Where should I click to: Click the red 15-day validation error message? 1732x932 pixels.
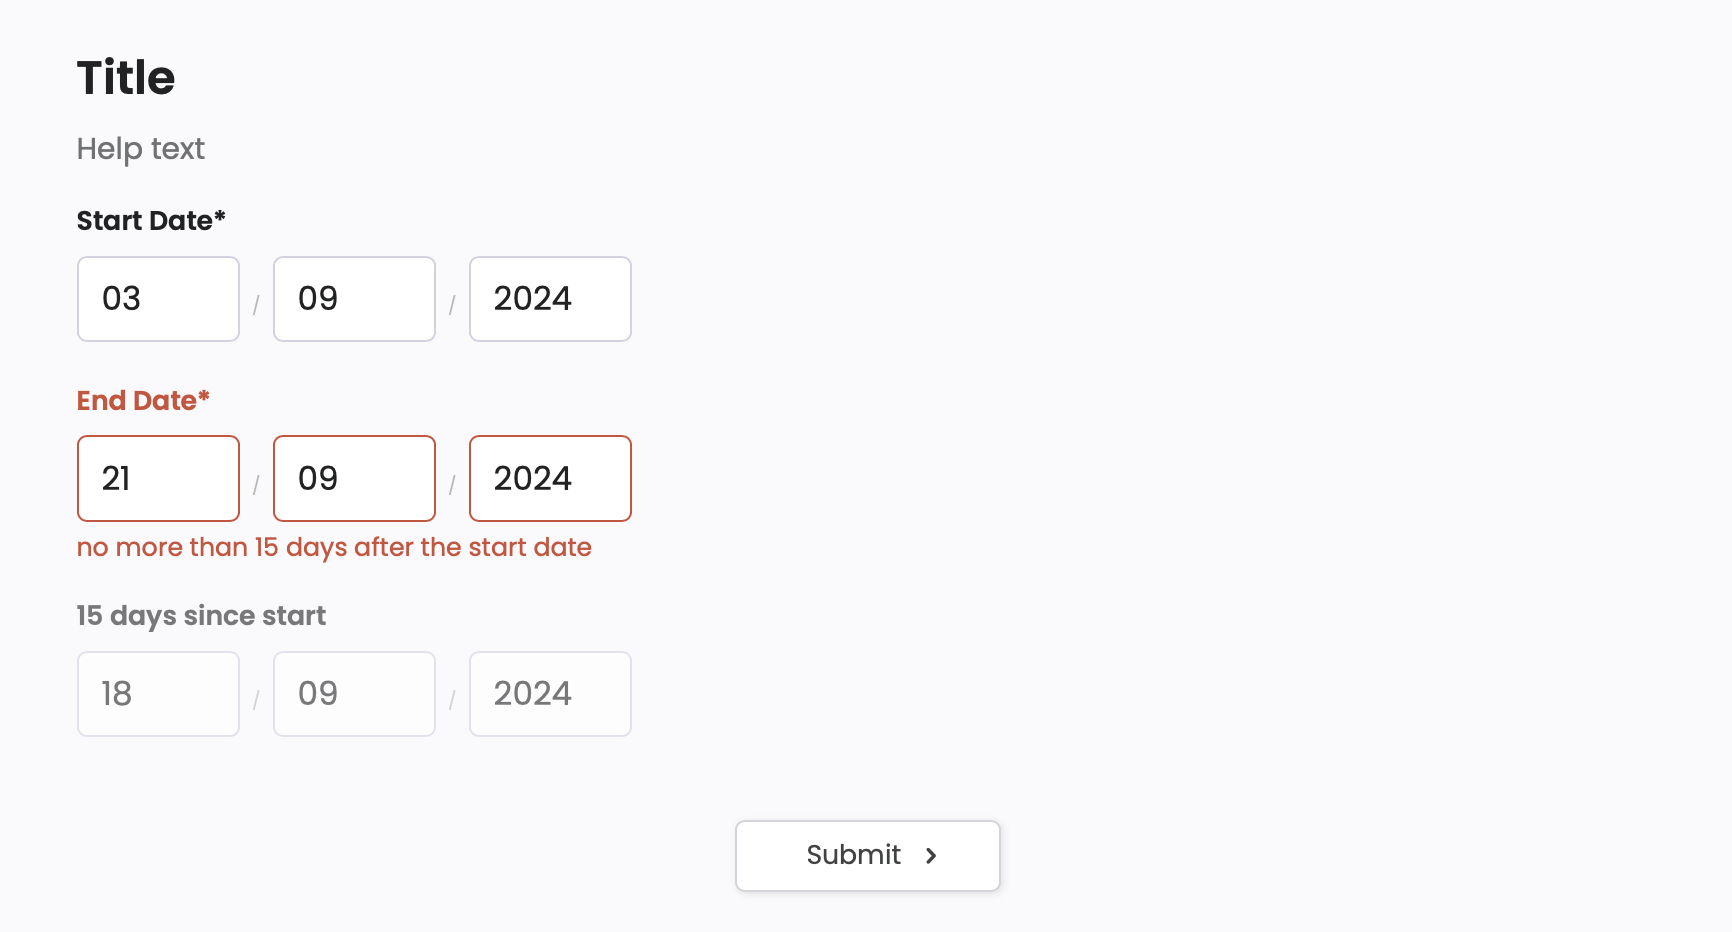(x=334, y=548)
